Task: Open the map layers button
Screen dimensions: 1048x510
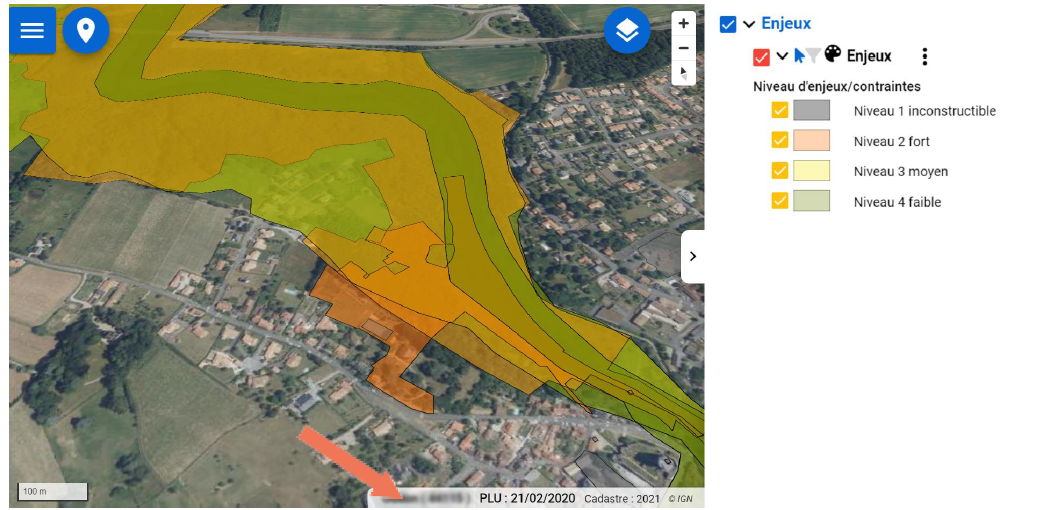Action: [x=627, y=31]
